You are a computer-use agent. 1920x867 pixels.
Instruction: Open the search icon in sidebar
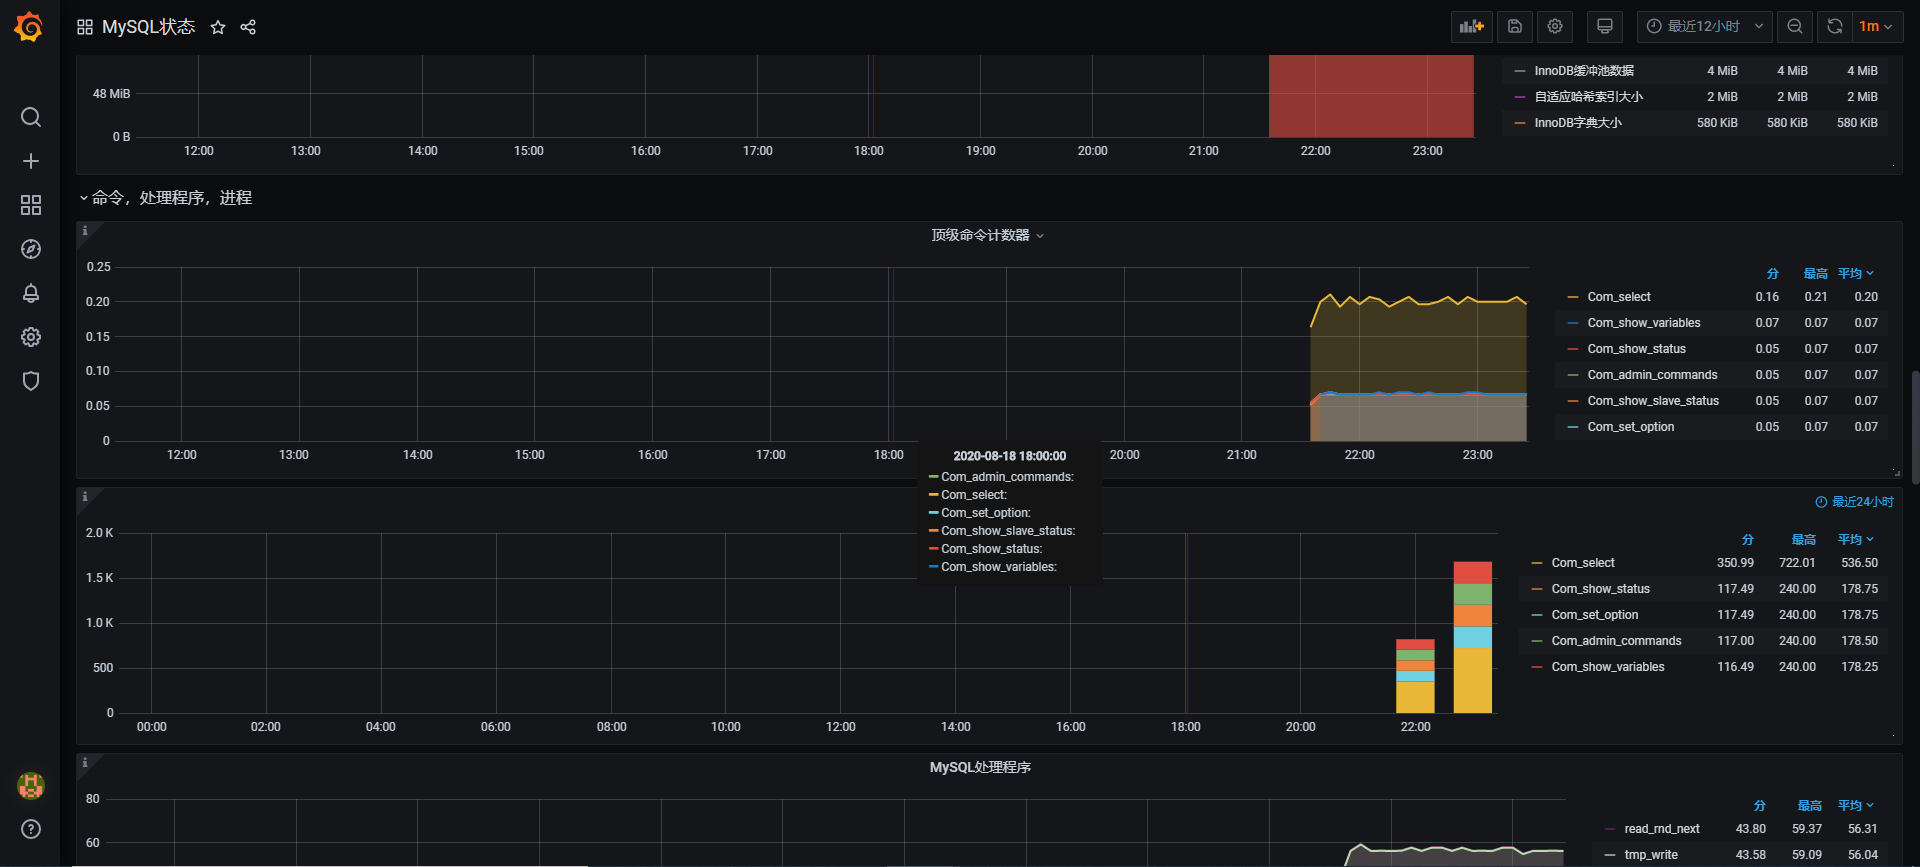tap(31, 117)
